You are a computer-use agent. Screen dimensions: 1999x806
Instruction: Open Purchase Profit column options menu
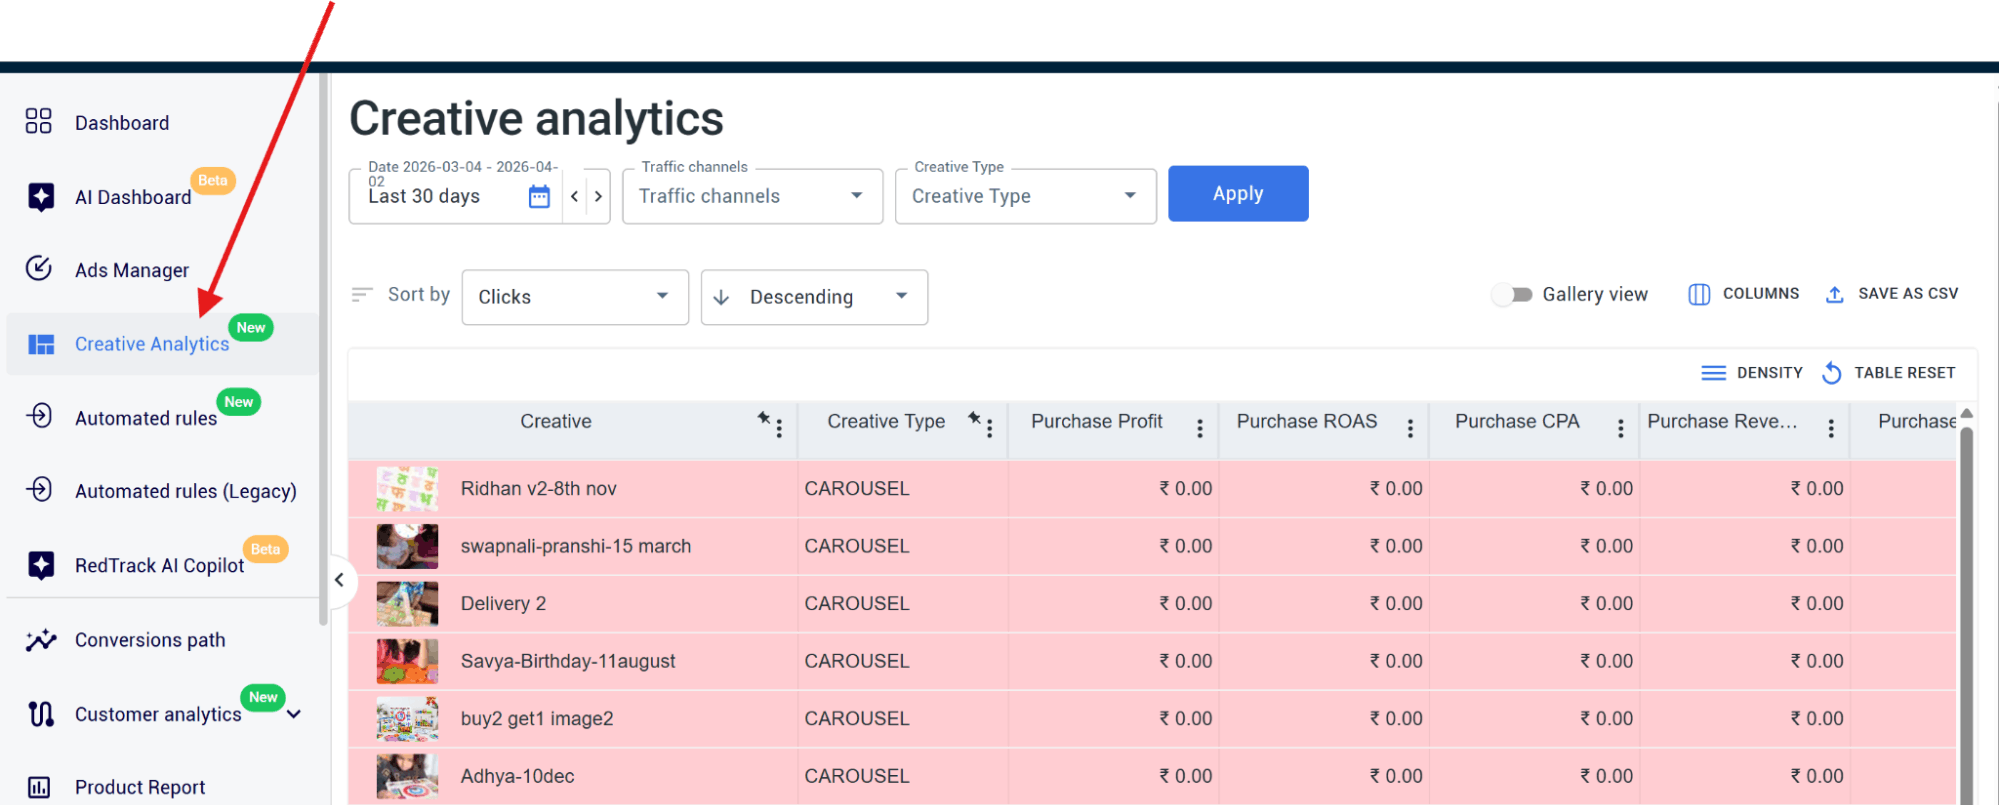click(x=1200, y=429)
